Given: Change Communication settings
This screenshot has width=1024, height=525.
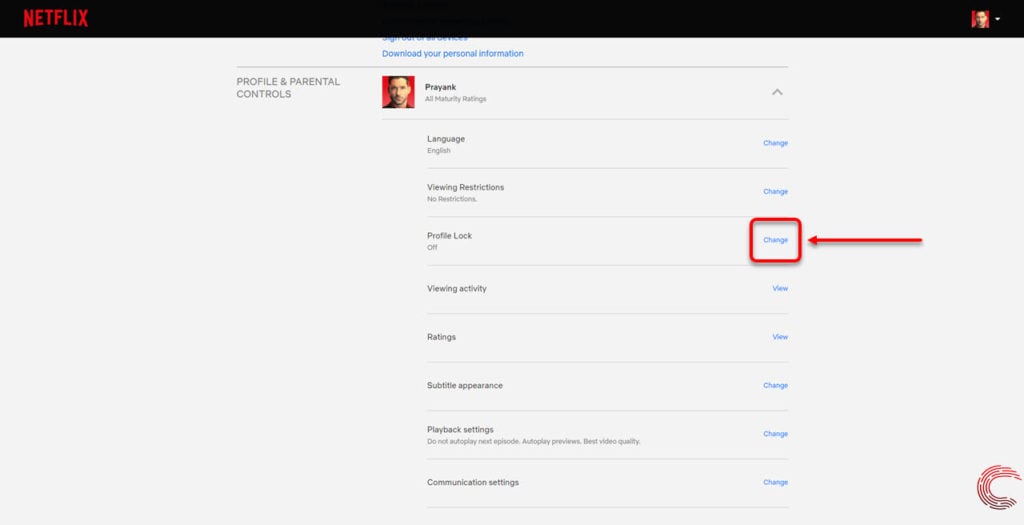Looking at the screenshot, I should click(775, 482).
